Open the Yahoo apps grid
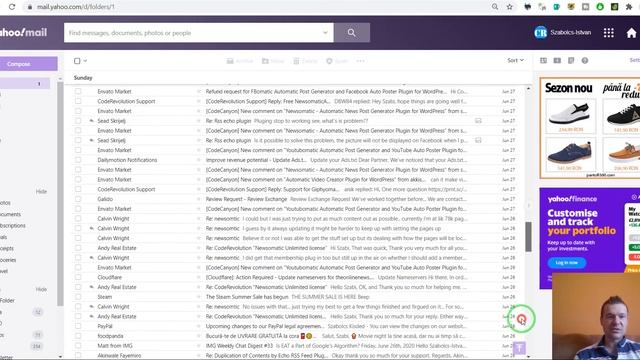 click(609, 33)
